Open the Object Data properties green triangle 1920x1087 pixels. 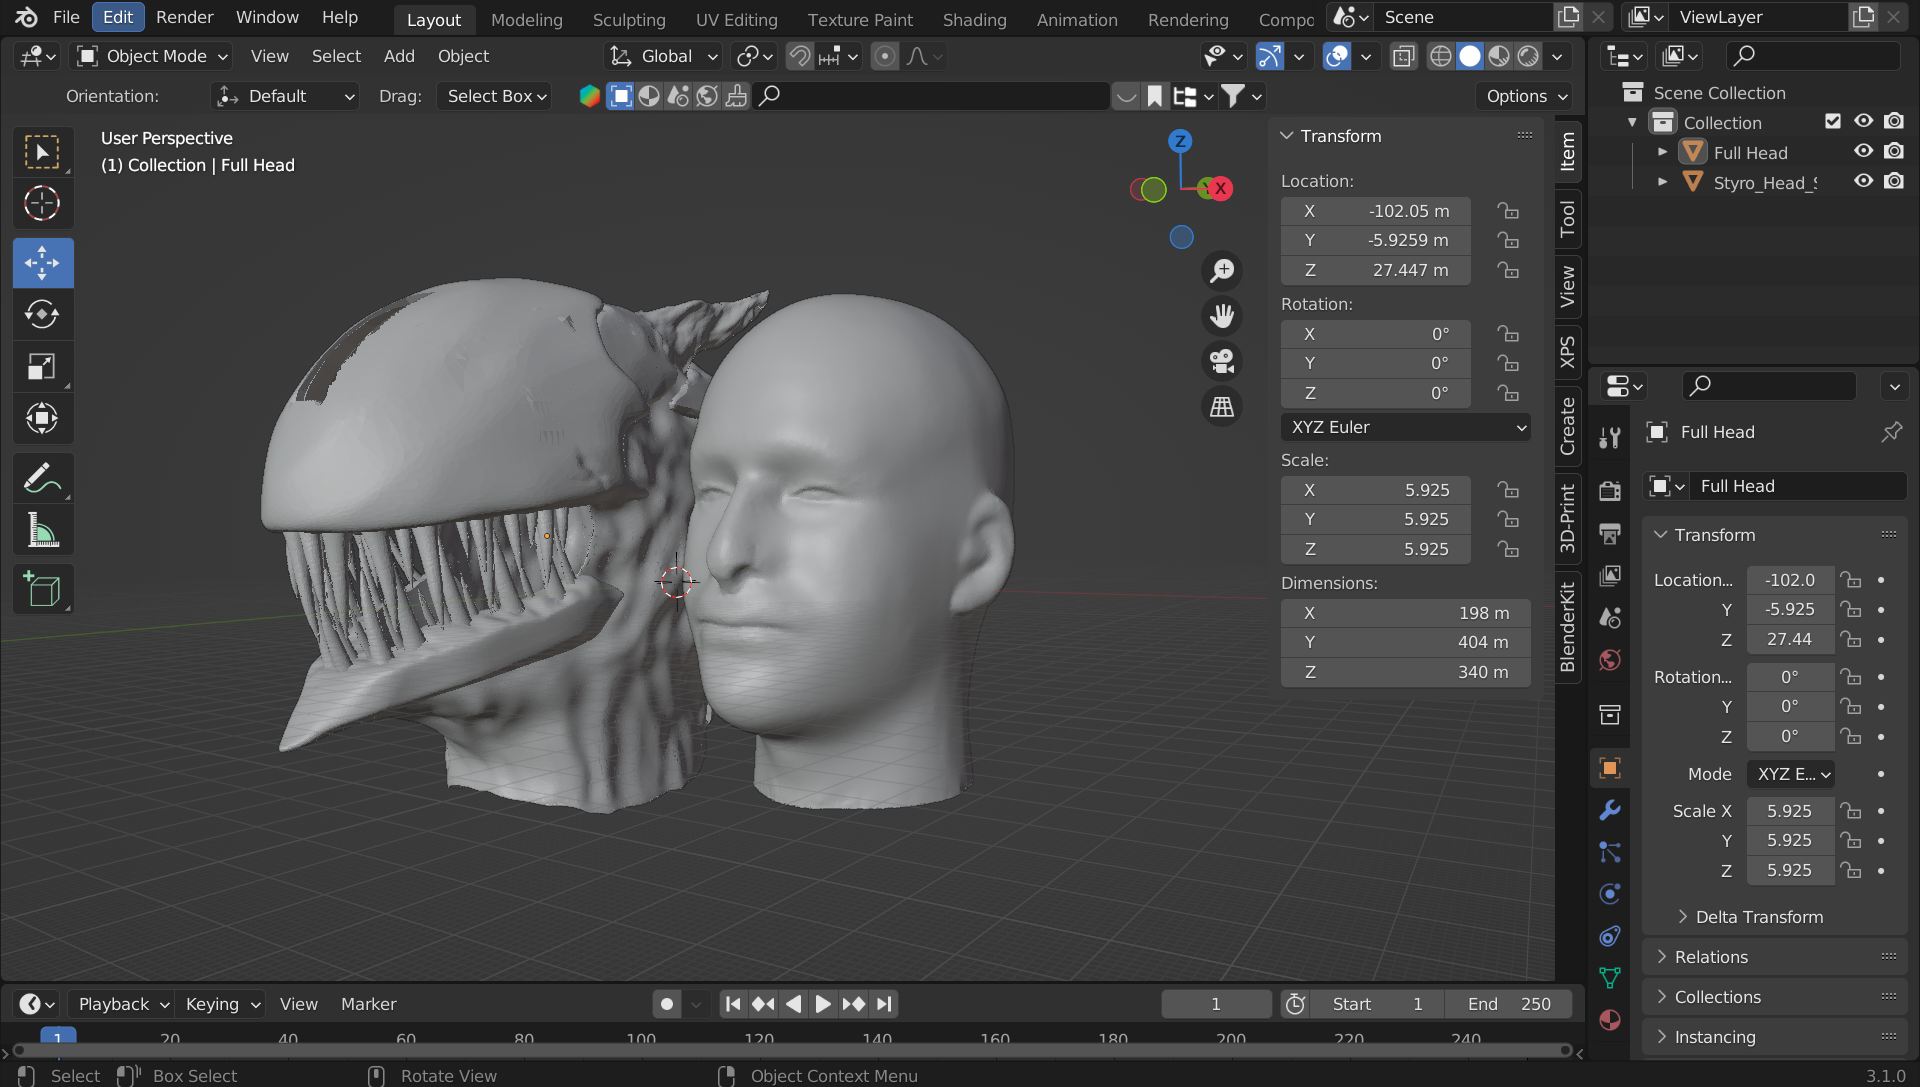coord(1610,978)
